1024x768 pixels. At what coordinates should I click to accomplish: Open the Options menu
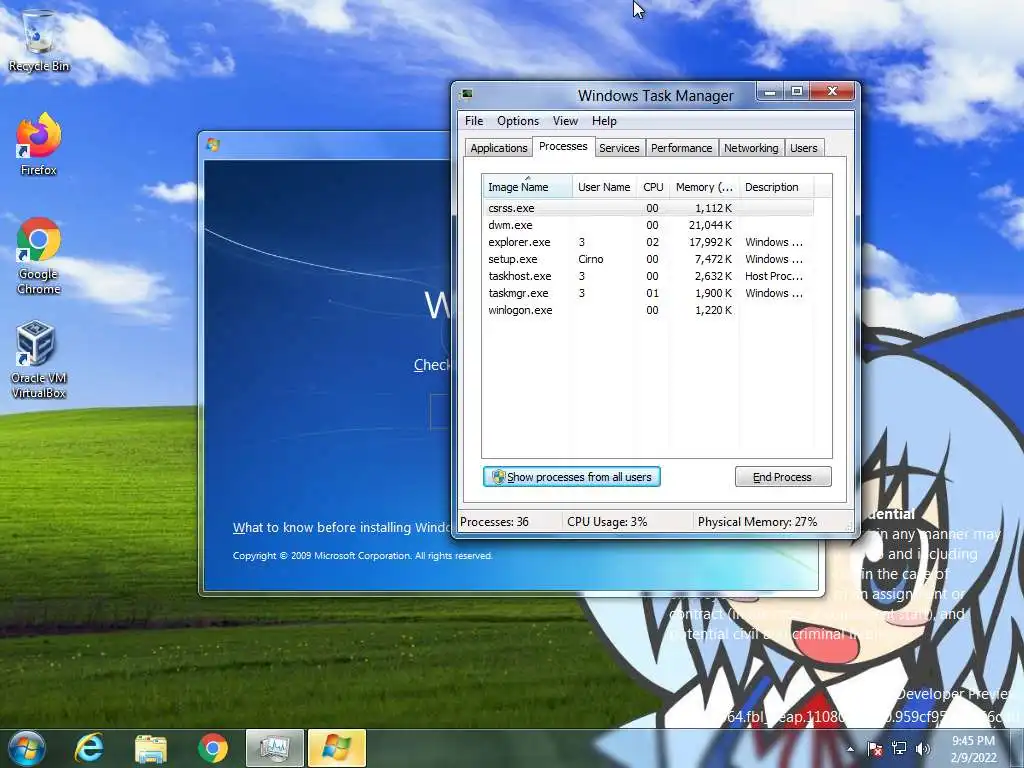click(518, 121)
